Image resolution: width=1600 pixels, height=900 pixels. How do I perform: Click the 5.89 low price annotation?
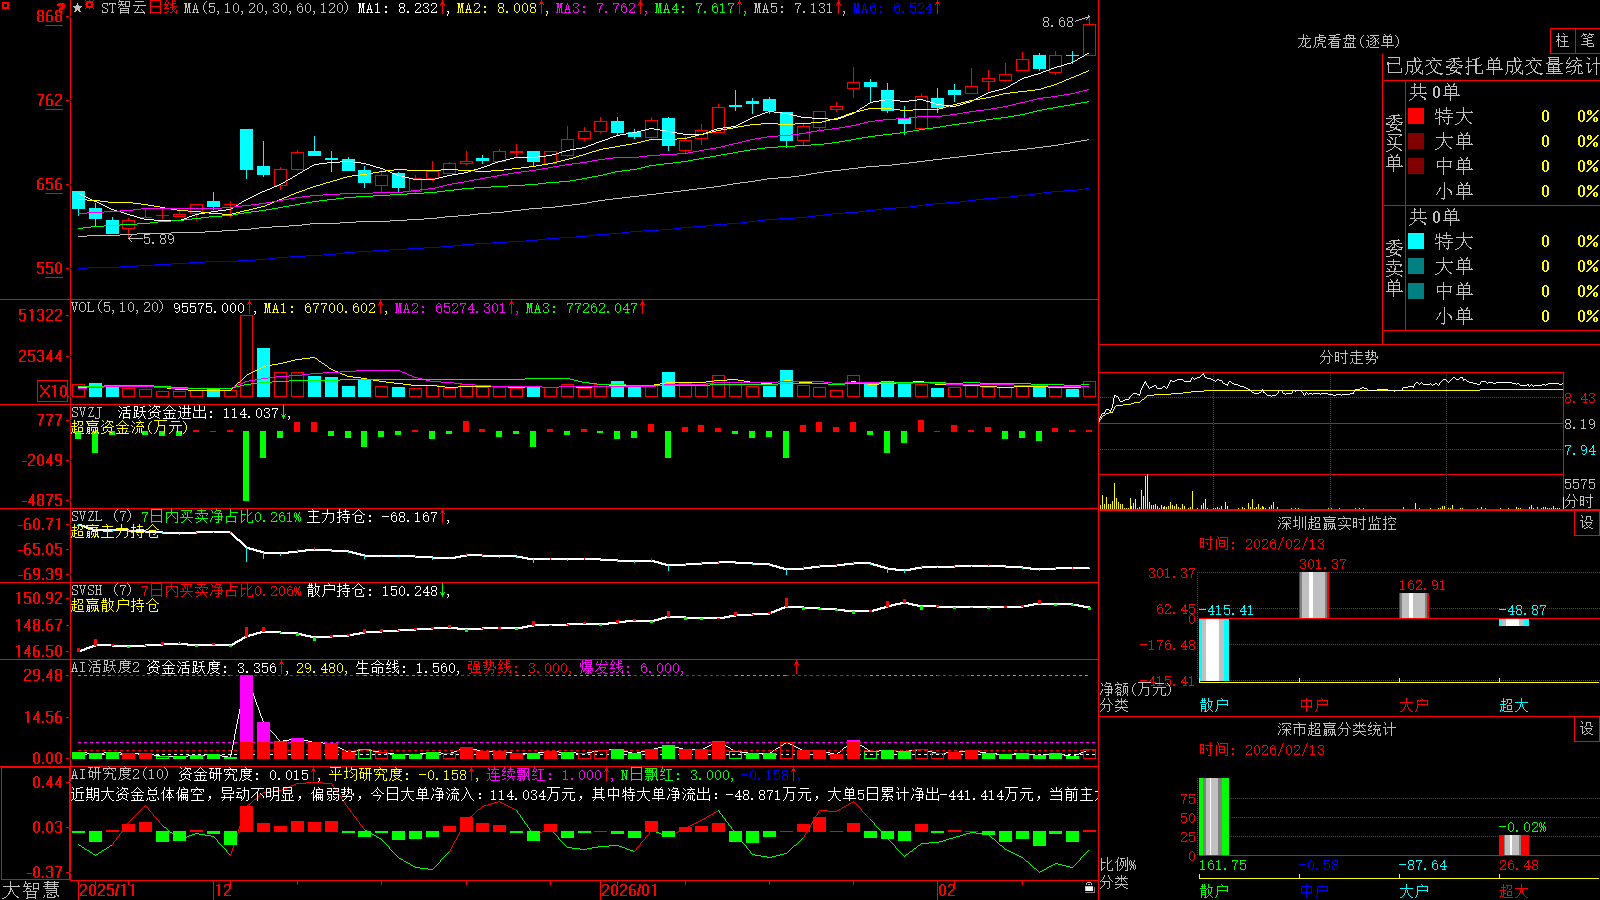(x=158, y=239)
